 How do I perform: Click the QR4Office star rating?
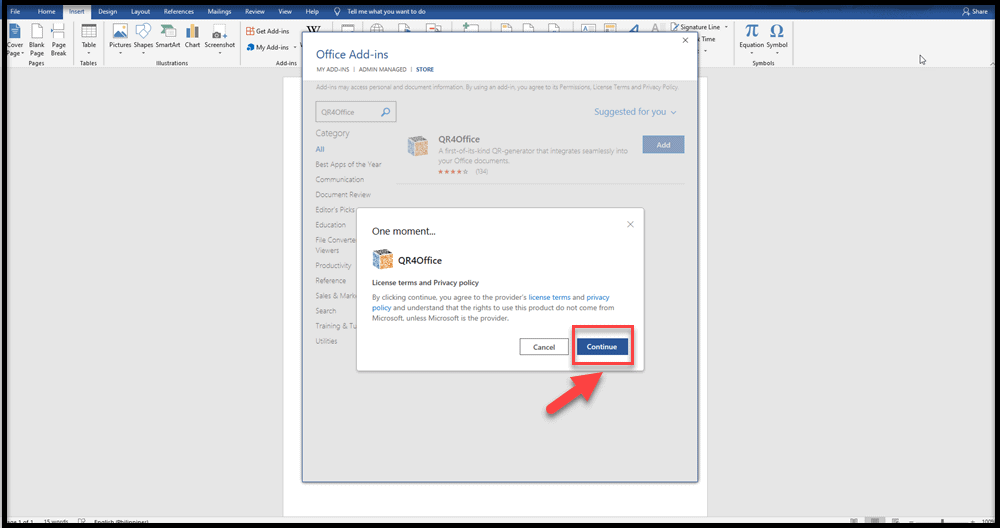[x=453, y=172]
